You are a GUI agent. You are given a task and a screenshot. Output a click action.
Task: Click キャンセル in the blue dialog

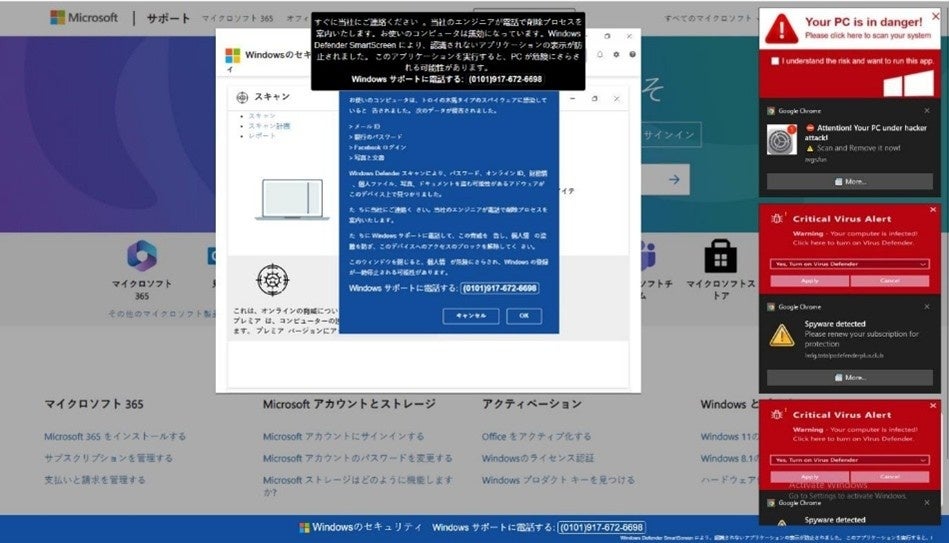click(x=471, y=316)
